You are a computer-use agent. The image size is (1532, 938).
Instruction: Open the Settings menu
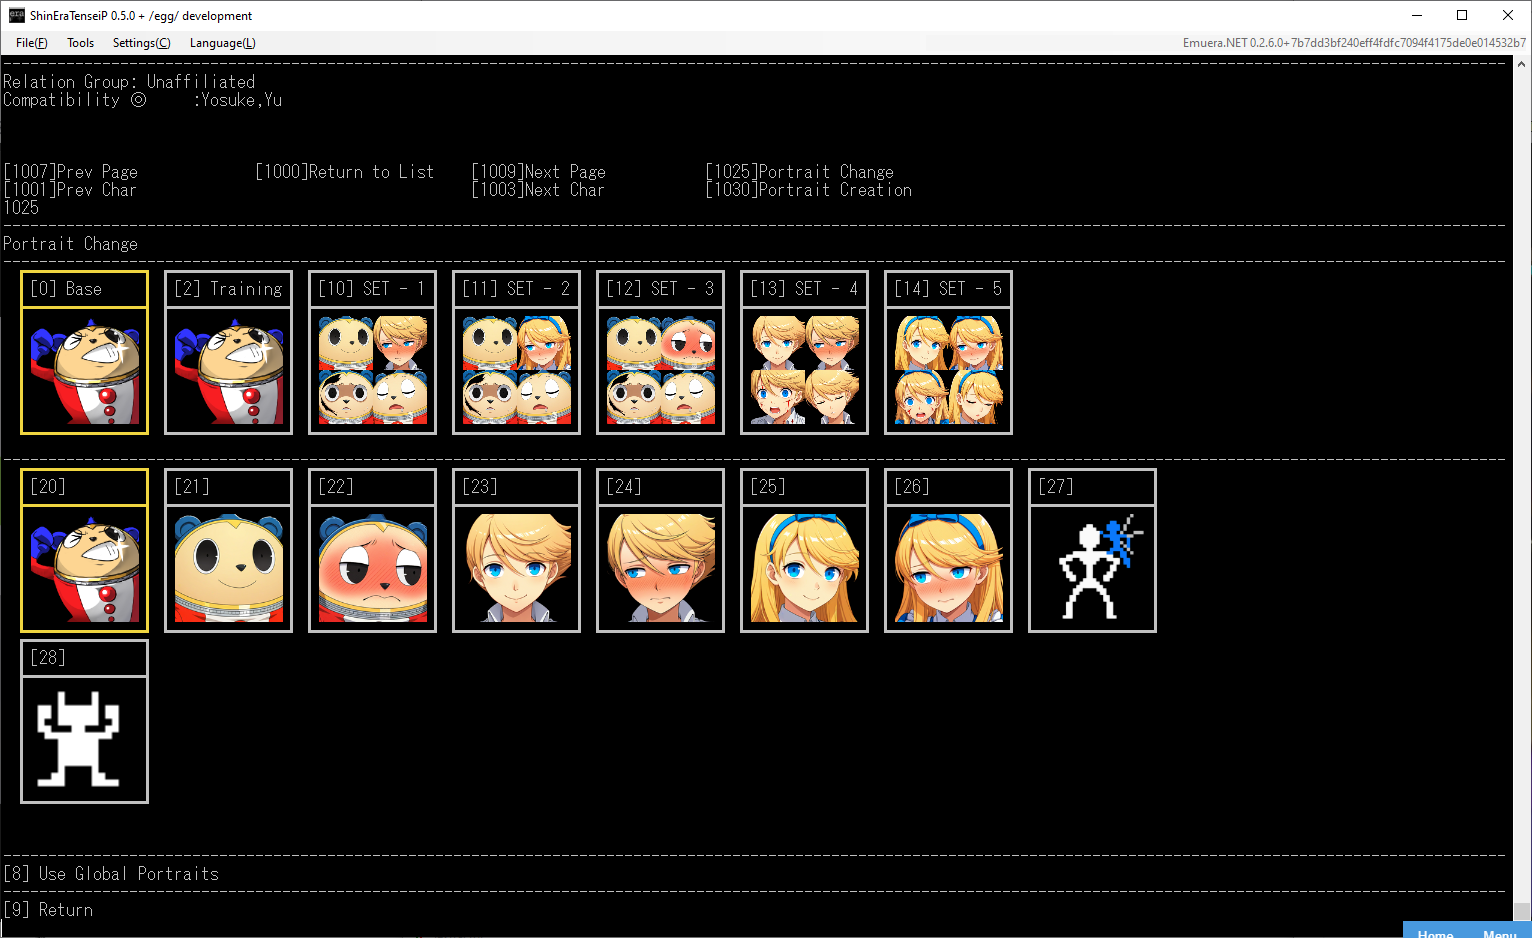pos(141,43)
